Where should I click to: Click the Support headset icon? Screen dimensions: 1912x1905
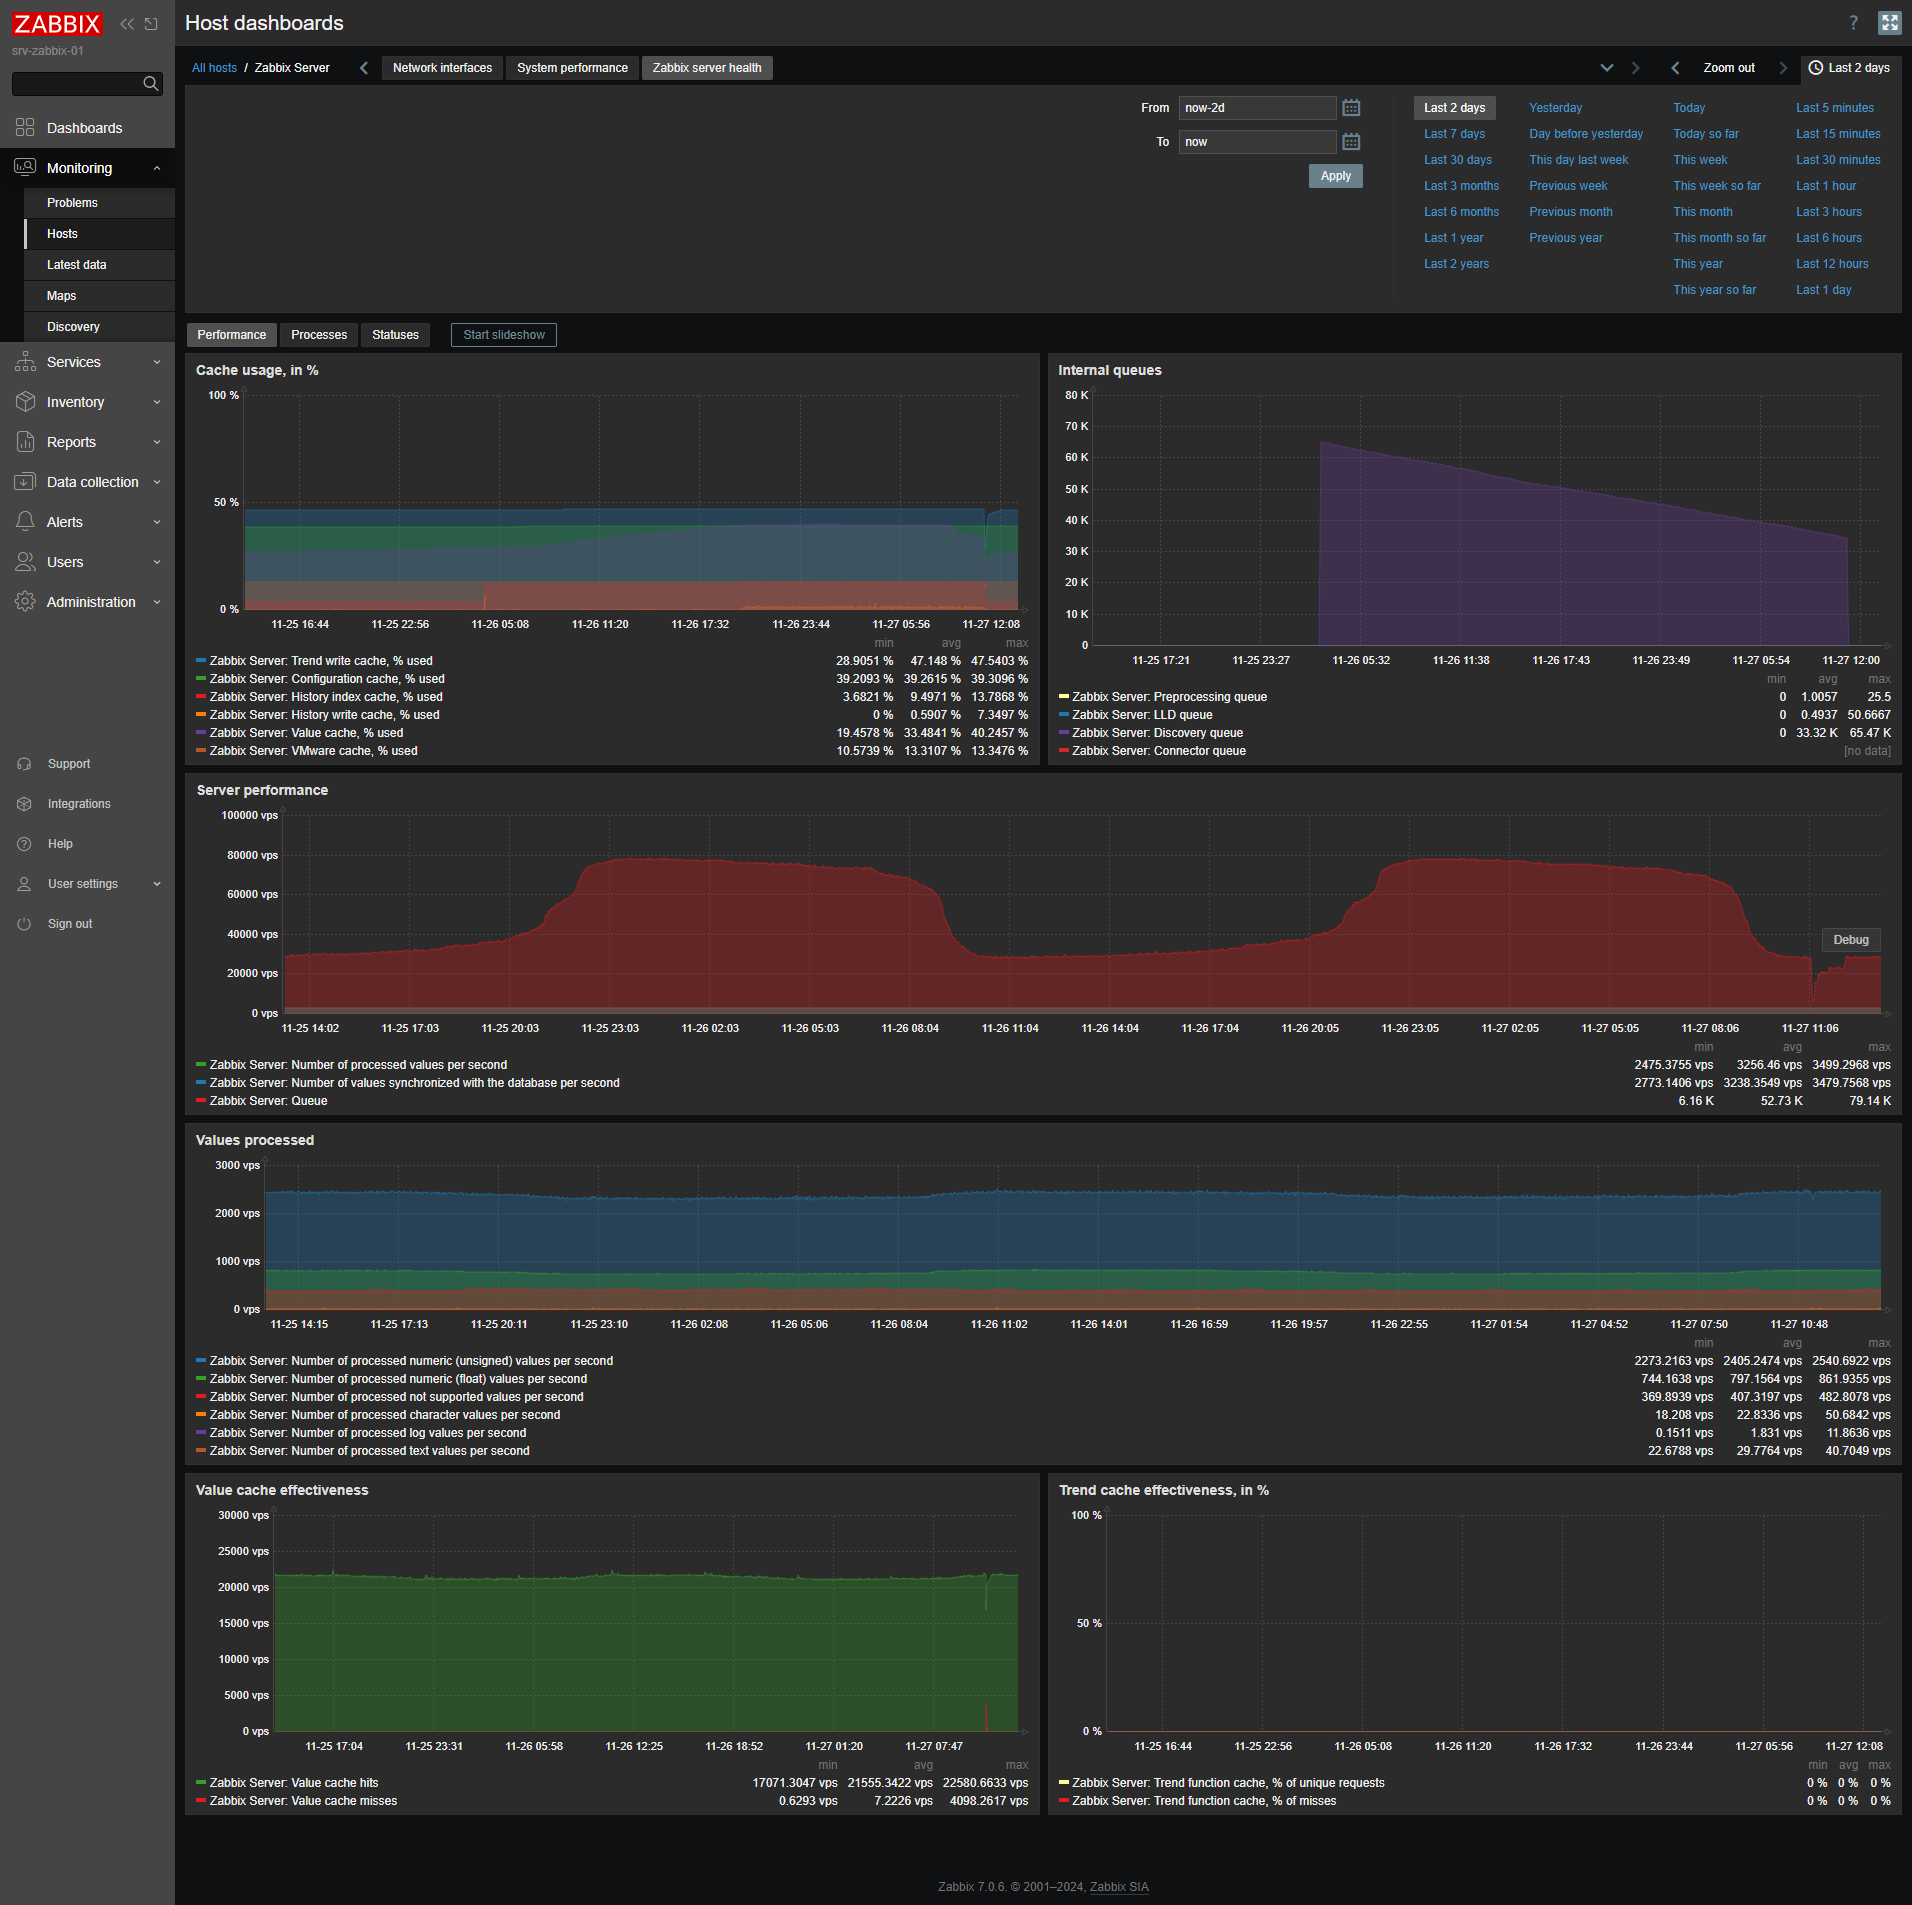click(24, 764)
